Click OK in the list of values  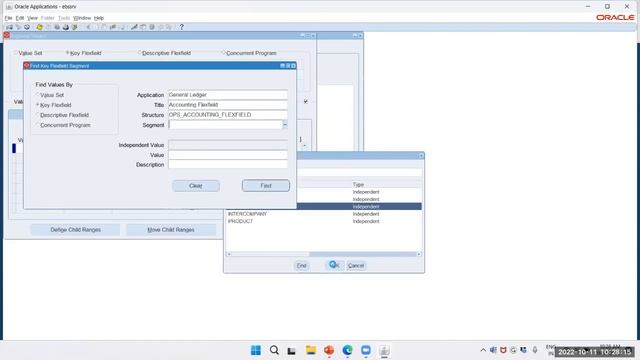(x=335, y=265)
